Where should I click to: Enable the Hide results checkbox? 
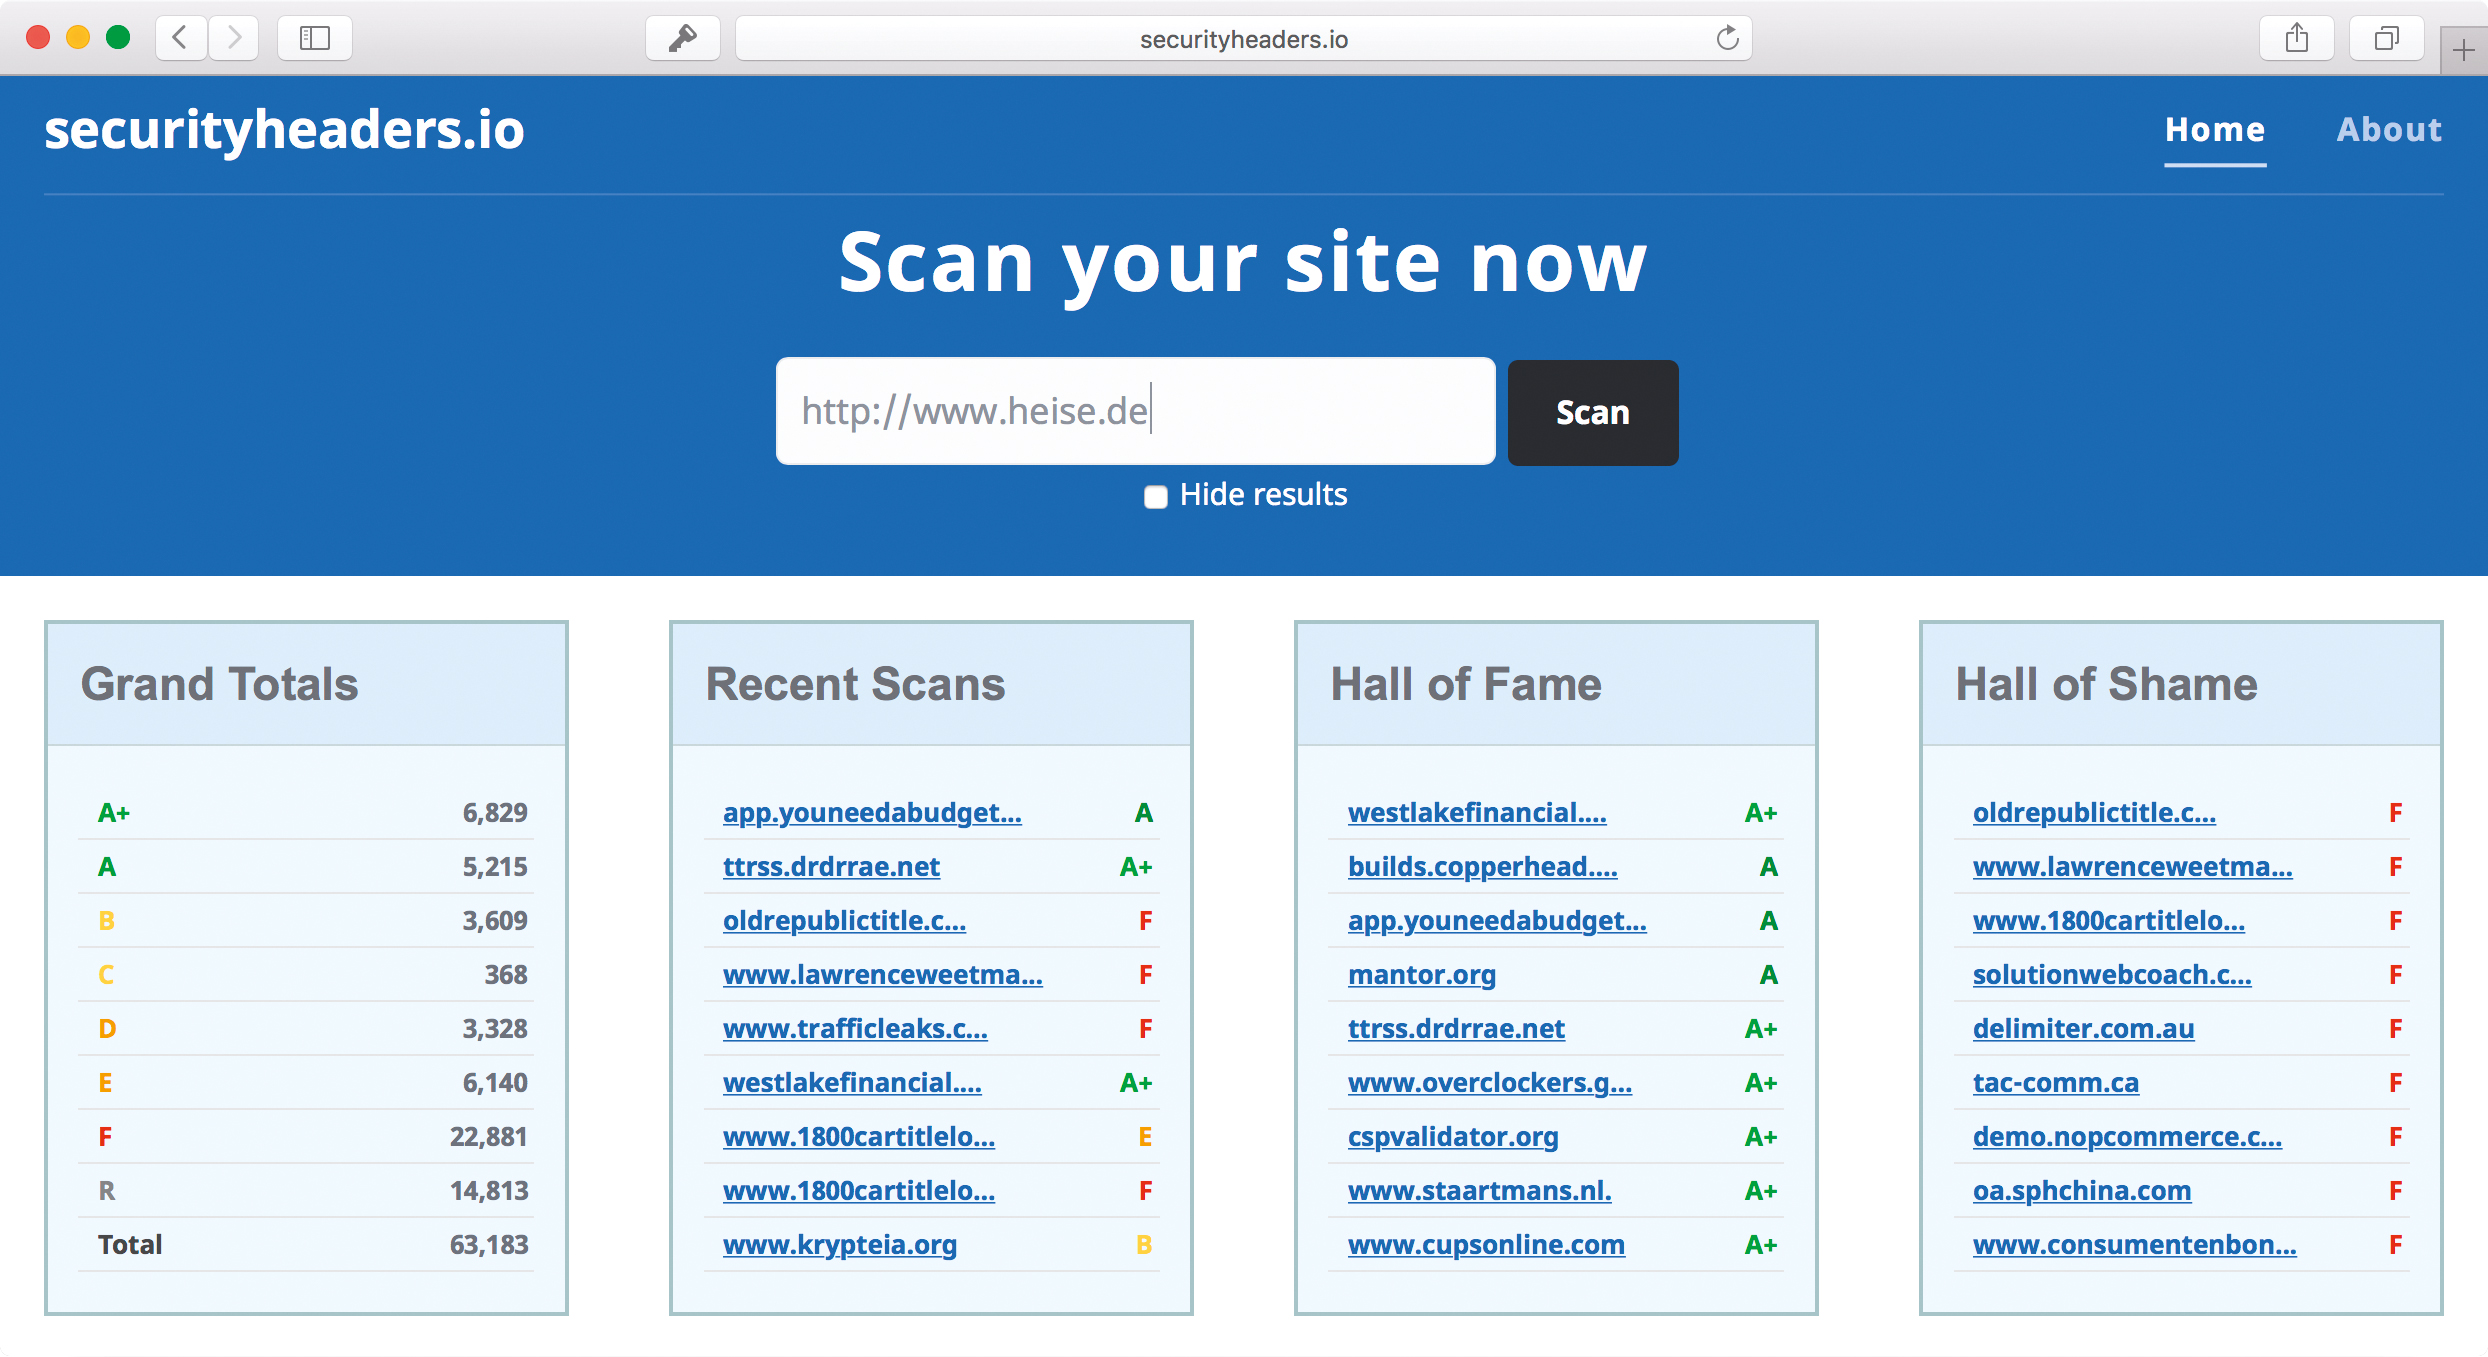(1156, 497)
